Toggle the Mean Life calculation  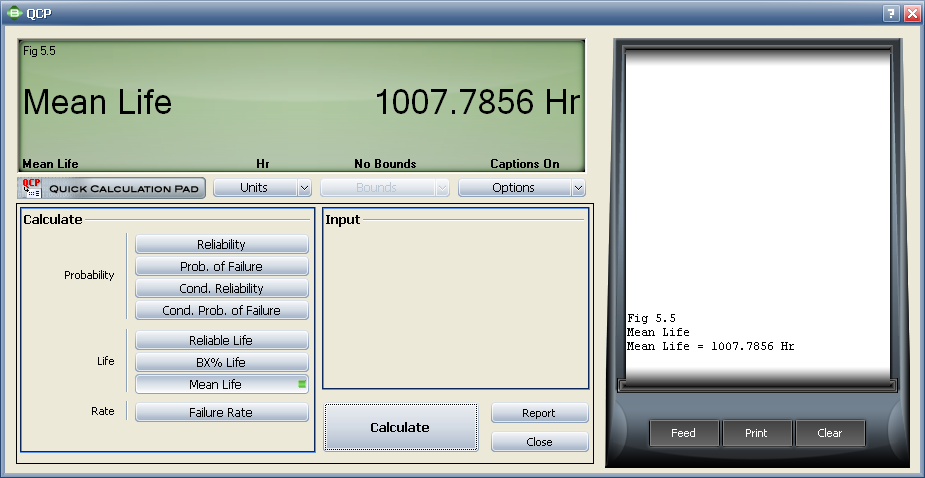point(221,384)
